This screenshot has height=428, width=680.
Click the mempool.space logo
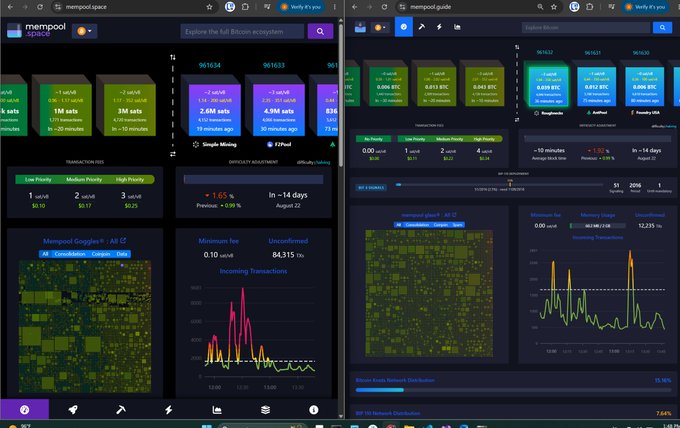[36, 30]
